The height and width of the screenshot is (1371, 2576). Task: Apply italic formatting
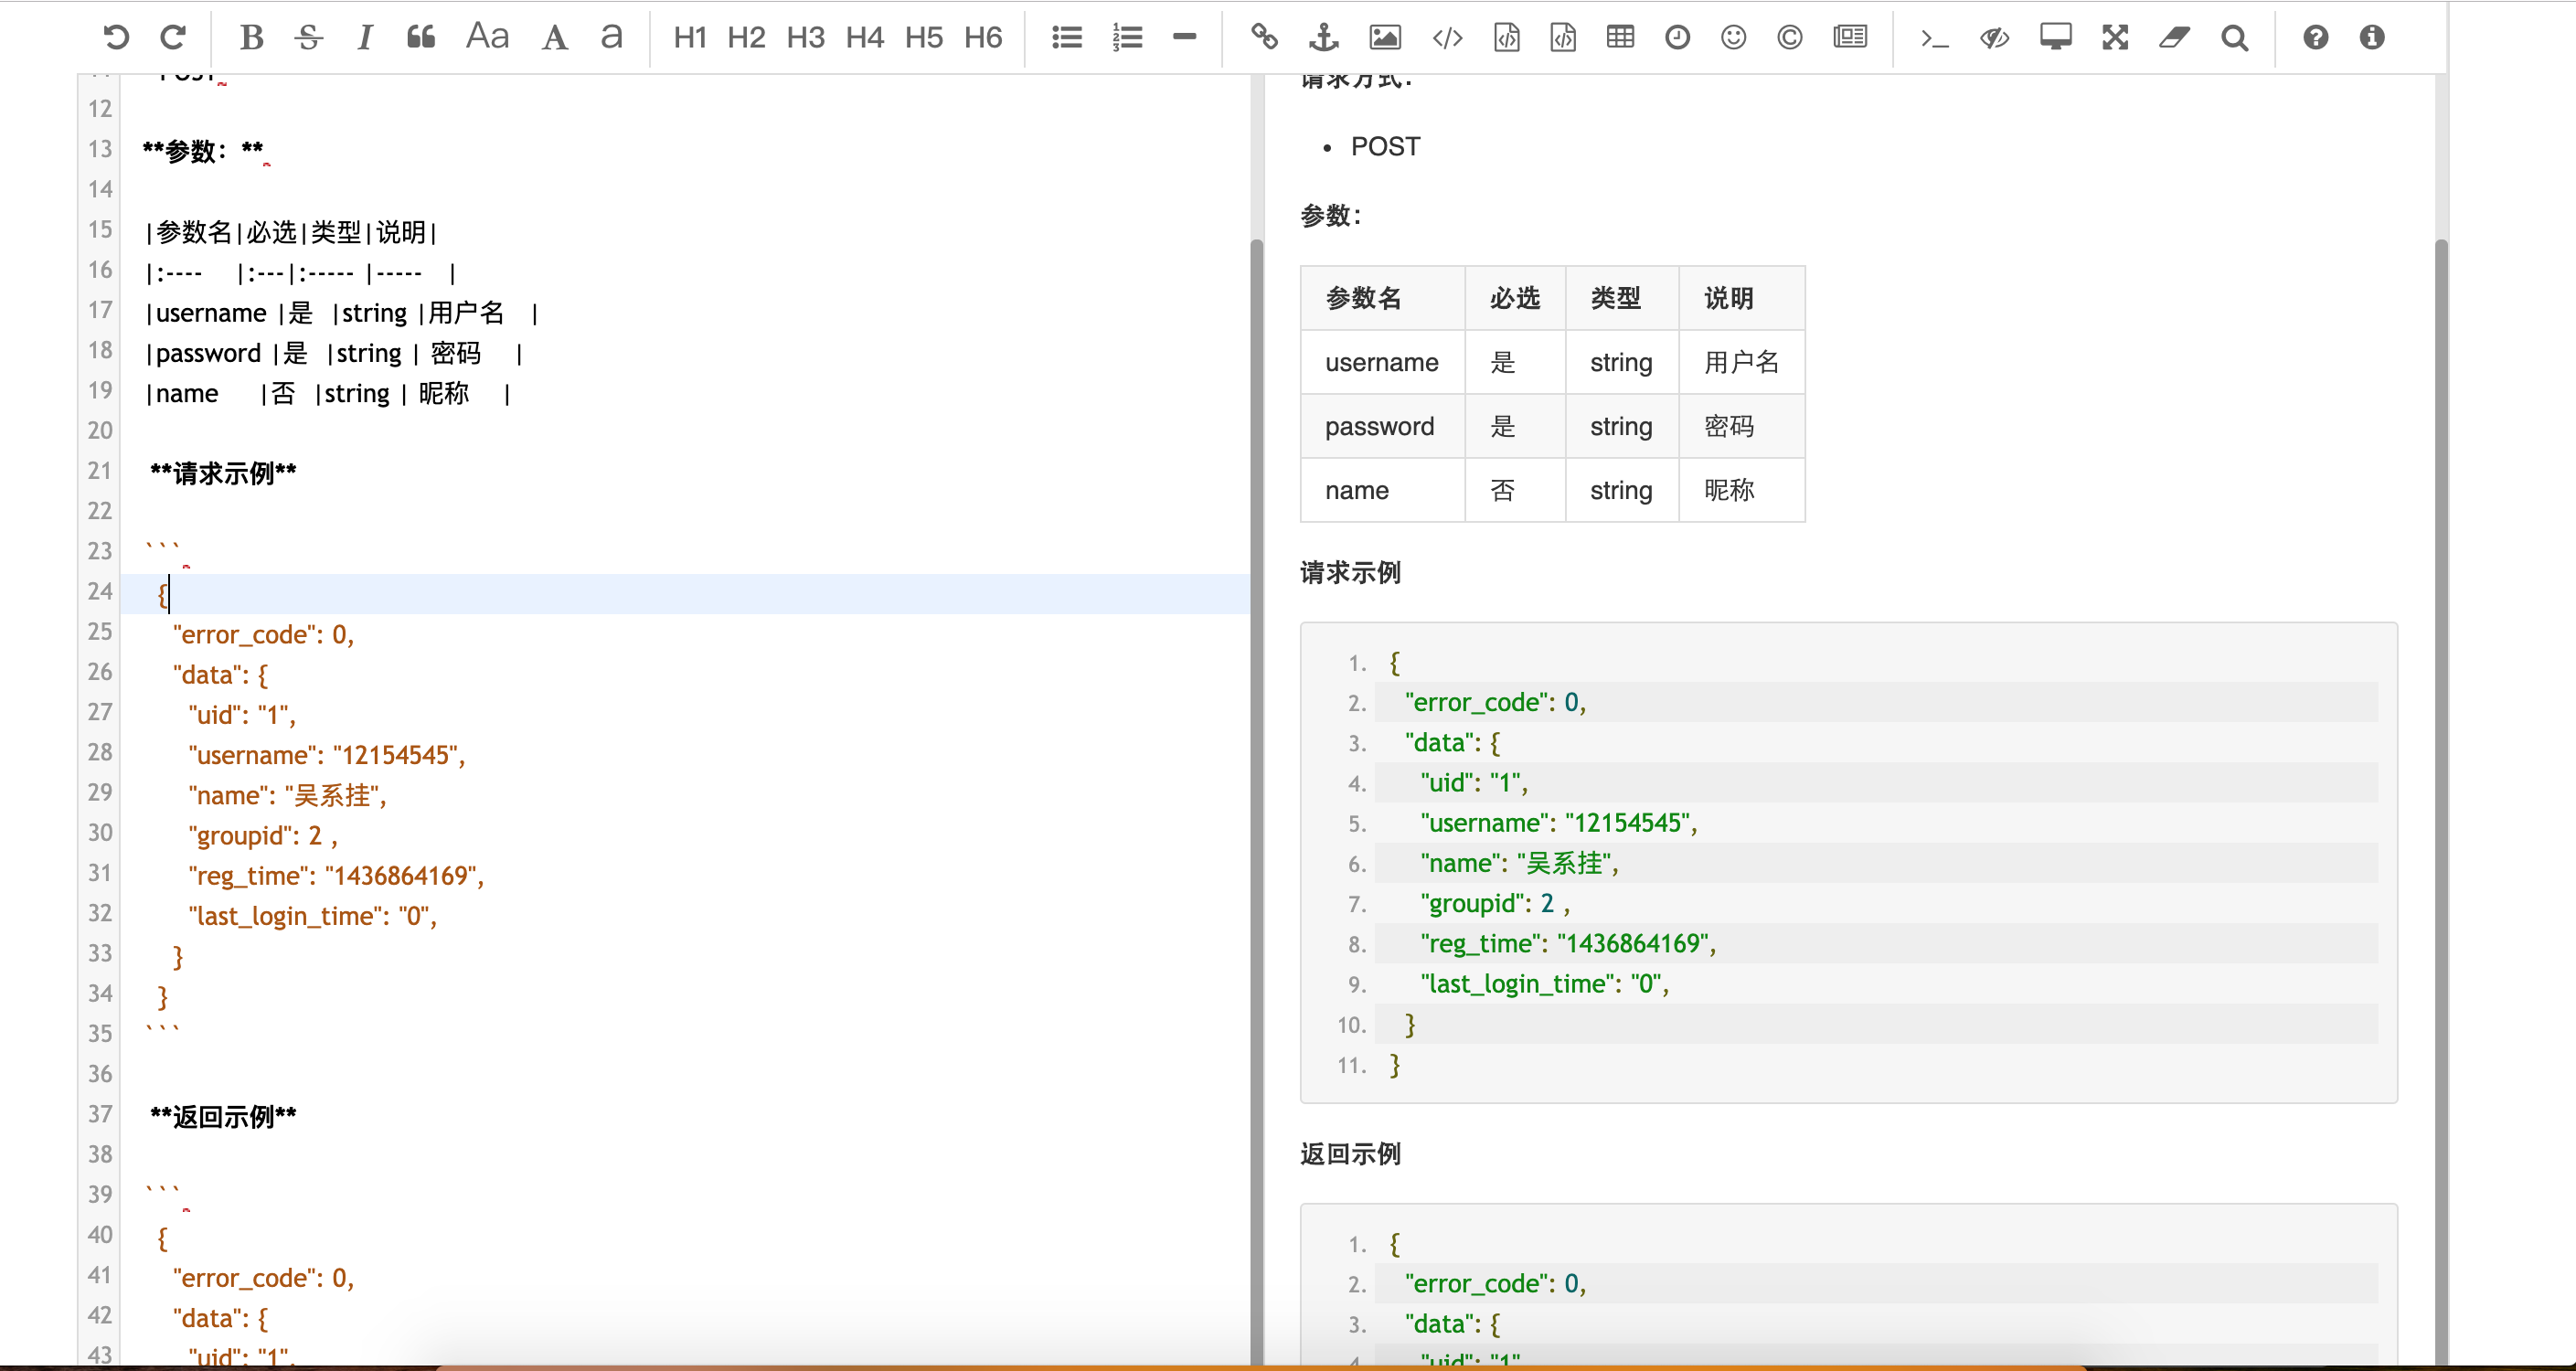coord(365,38)
